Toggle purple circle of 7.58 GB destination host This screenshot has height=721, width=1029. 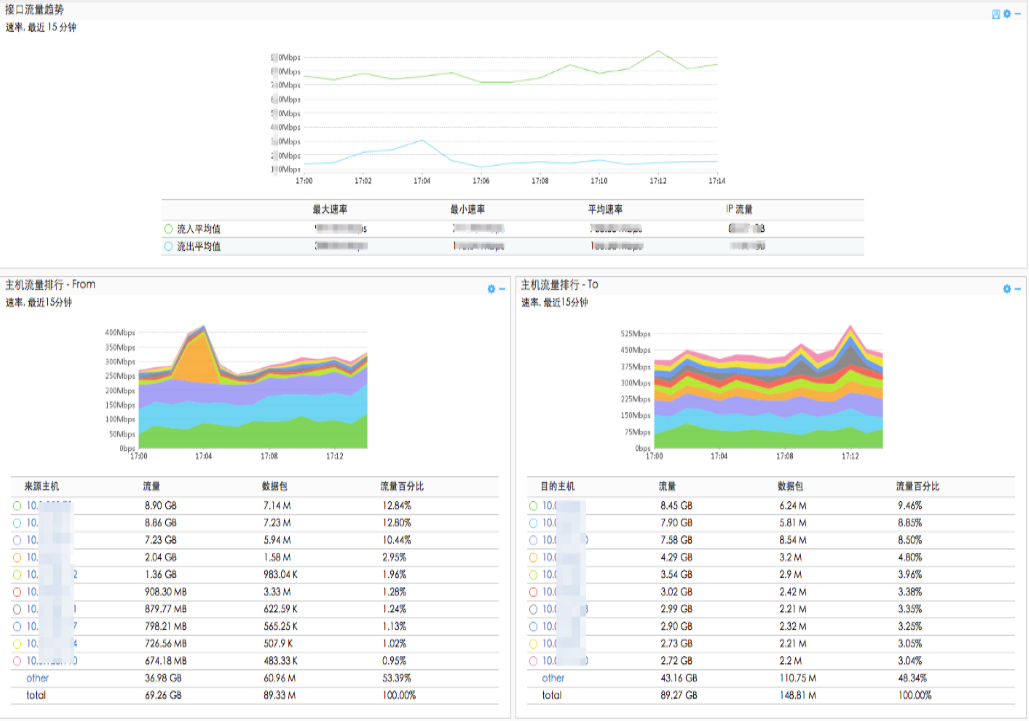click(x=533, y=540)
